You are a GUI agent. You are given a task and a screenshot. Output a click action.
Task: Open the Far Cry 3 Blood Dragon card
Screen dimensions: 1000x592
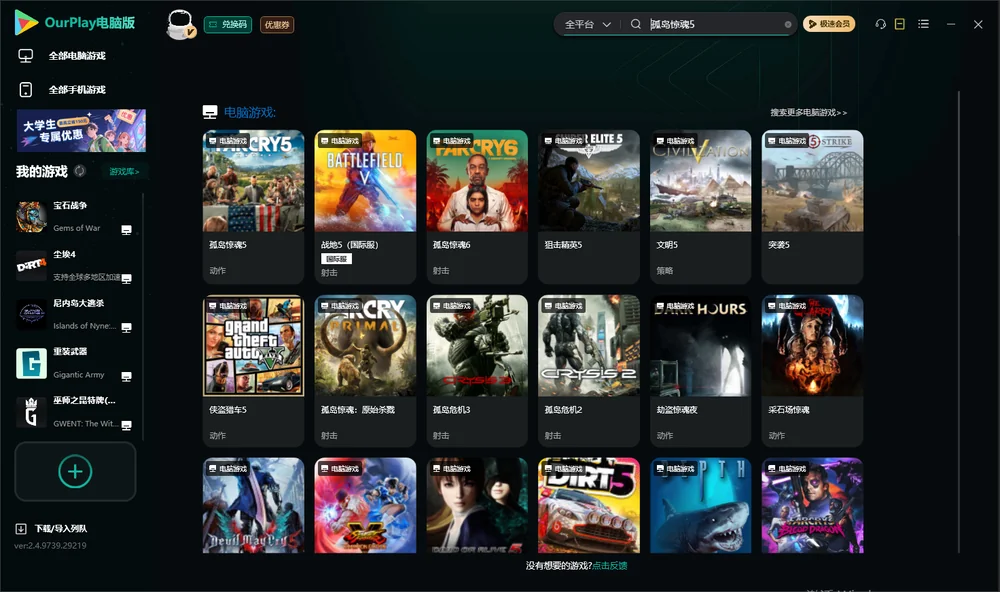pyautogui.click(x=812, y=505)
